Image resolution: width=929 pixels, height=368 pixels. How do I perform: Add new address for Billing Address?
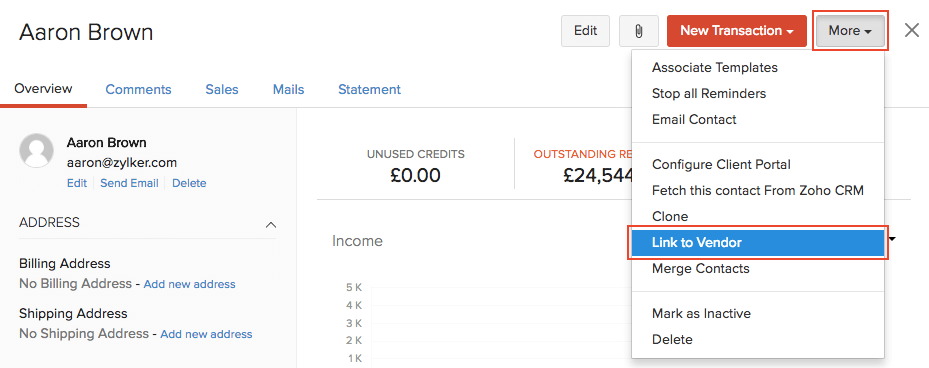[x=190, y=284]
